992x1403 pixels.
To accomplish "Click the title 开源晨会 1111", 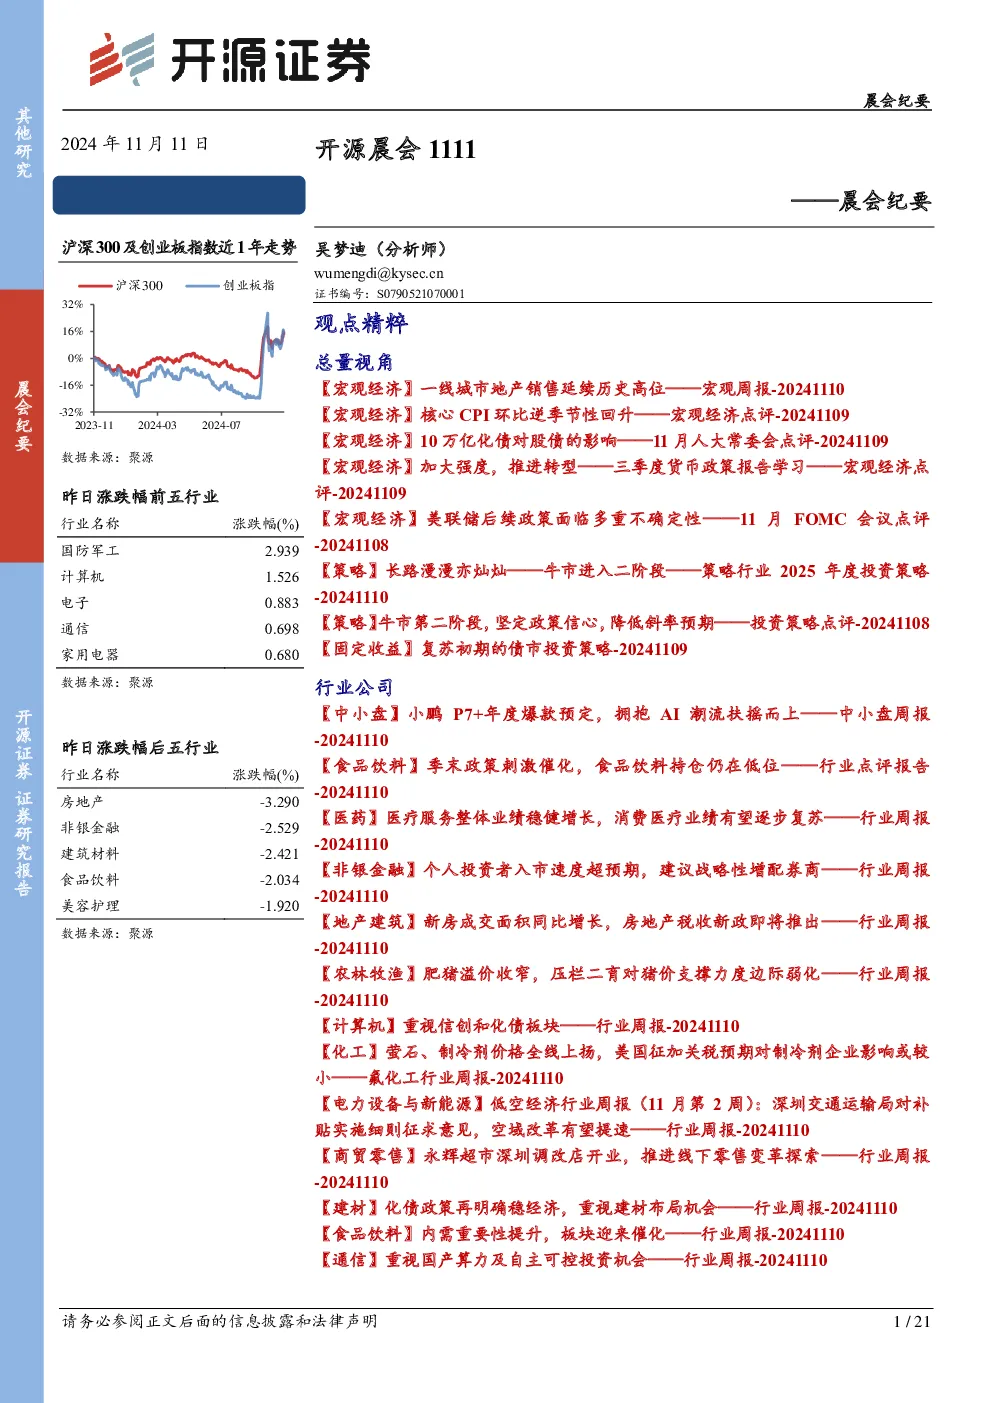I will (x=396, y=150).
